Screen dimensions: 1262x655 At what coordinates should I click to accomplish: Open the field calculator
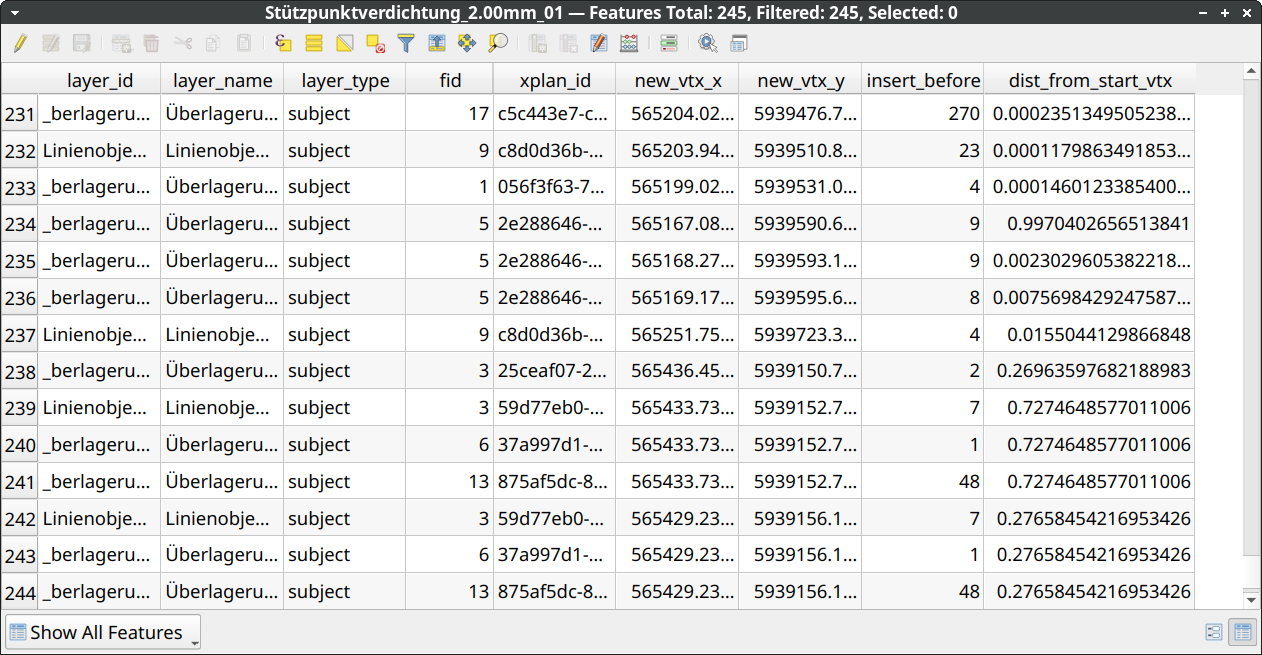pos(629,43)
